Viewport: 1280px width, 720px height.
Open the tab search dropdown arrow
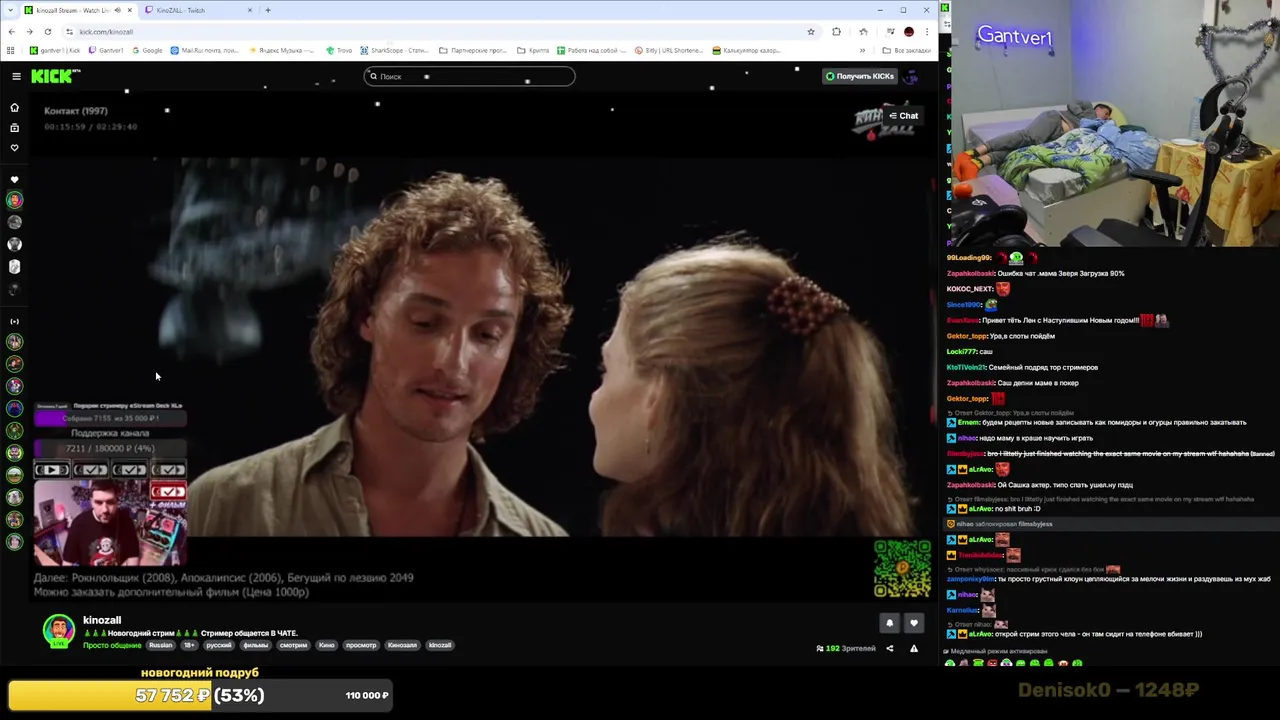(11, 10)
